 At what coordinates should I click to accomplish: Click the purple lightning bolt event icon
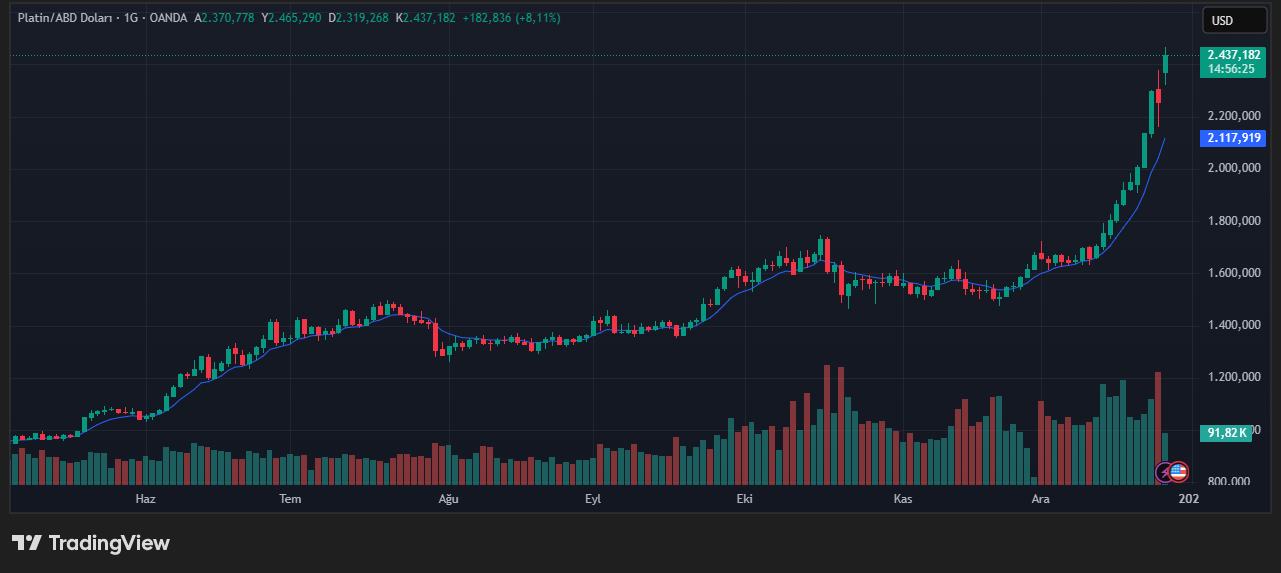pos(1165,471)
